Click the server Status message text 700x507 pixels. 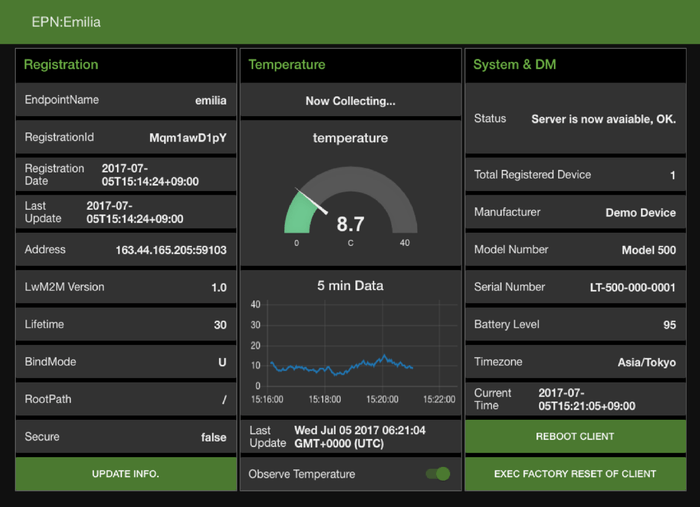(x=603, y=118)
